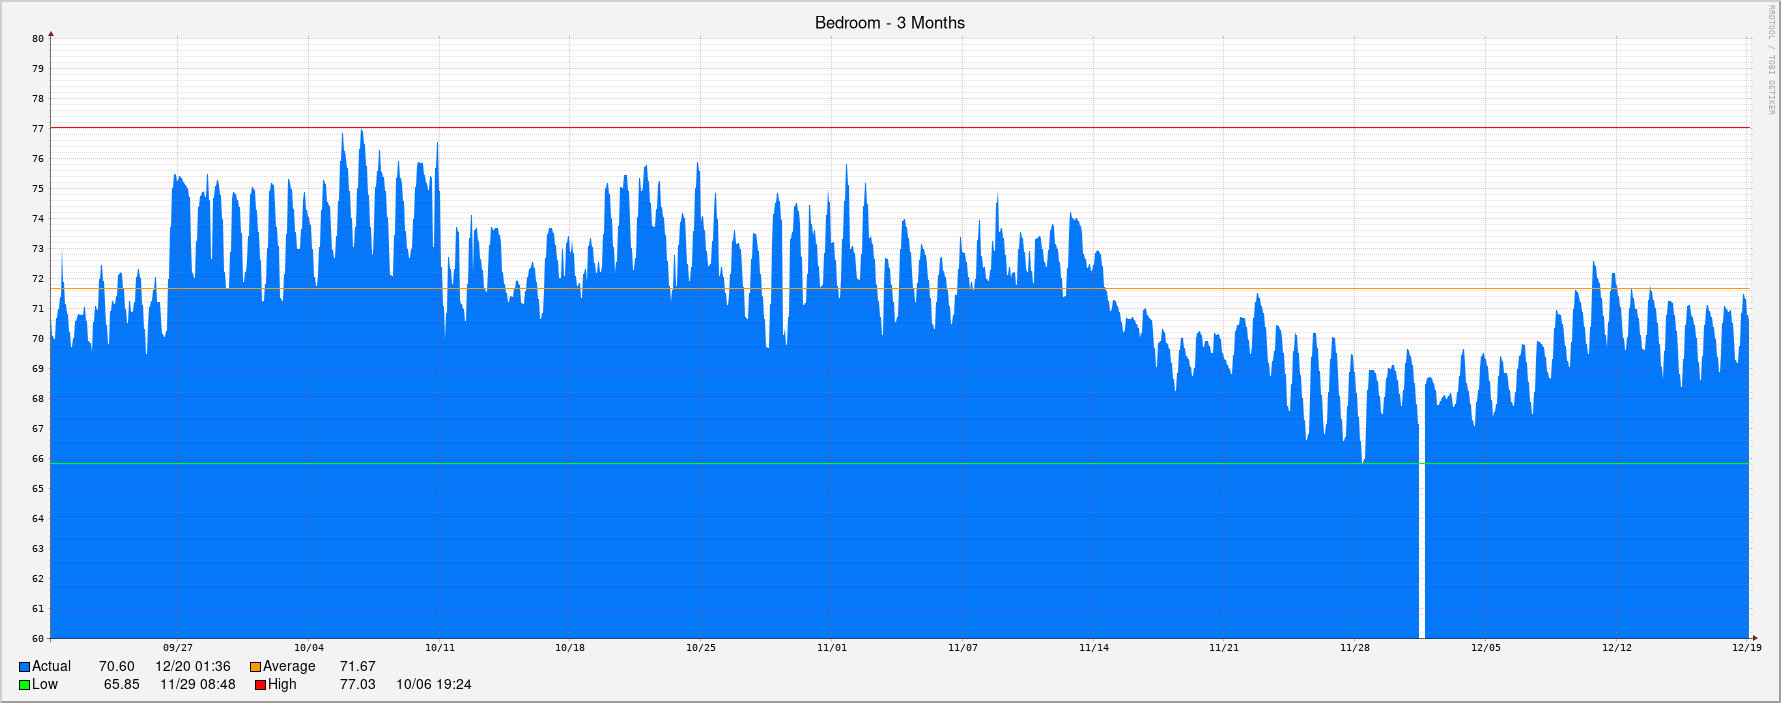Click the red arrow atop the y-axis
The image size is (1781, 703).
click(51, 34)
